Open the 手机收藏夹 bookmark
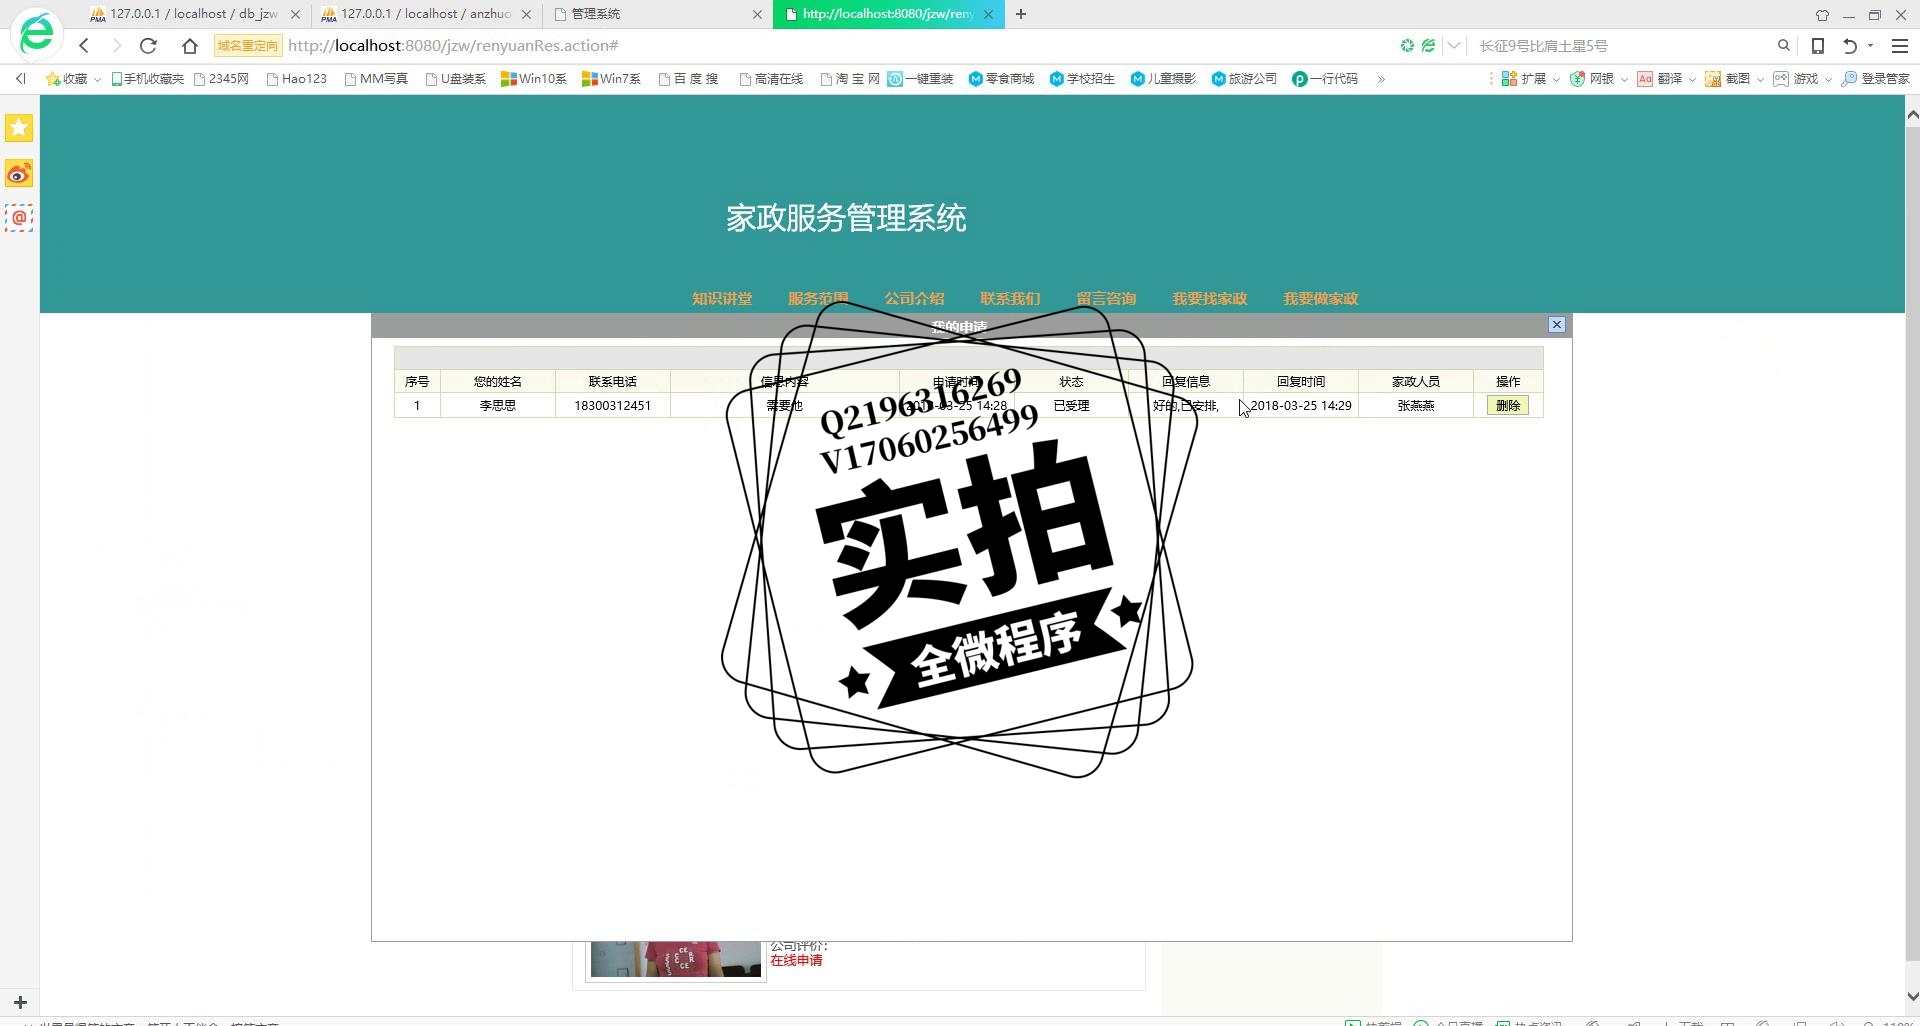The image size is (1920, 1026). tap(147, 78)
